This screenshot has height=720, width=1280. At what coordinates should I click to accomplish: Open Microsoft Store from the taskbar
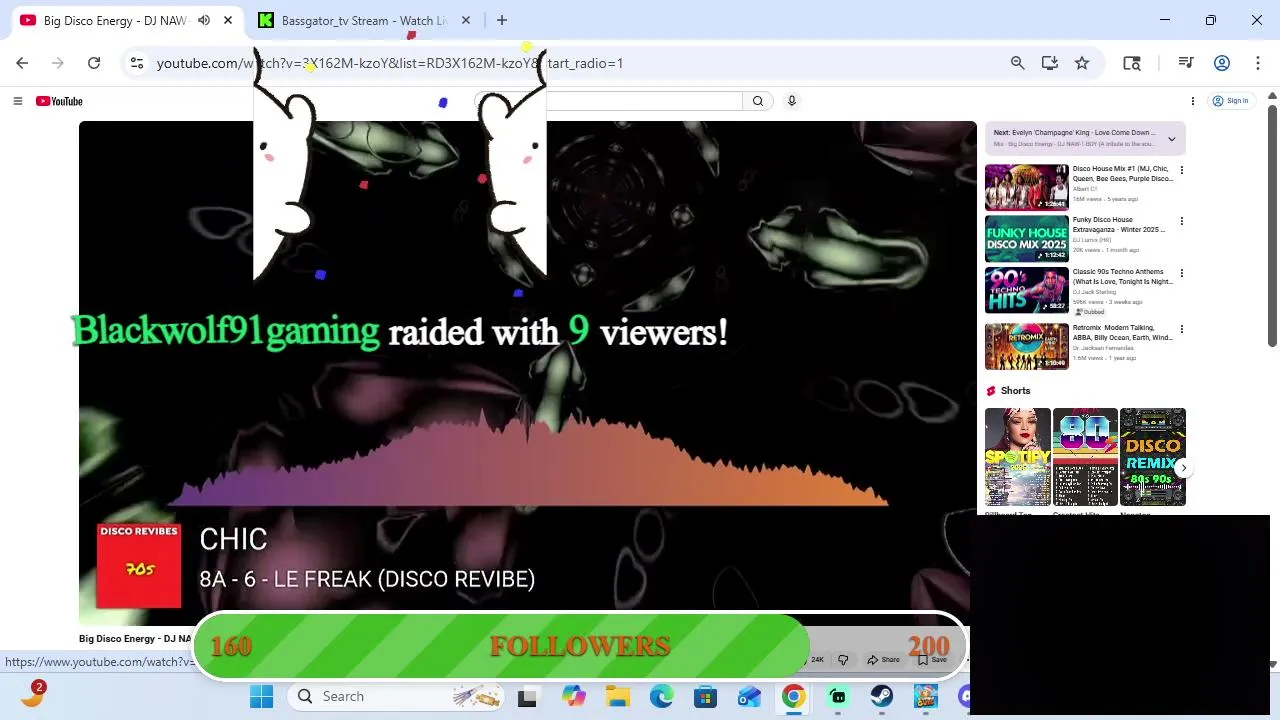(x=705, y=696)
